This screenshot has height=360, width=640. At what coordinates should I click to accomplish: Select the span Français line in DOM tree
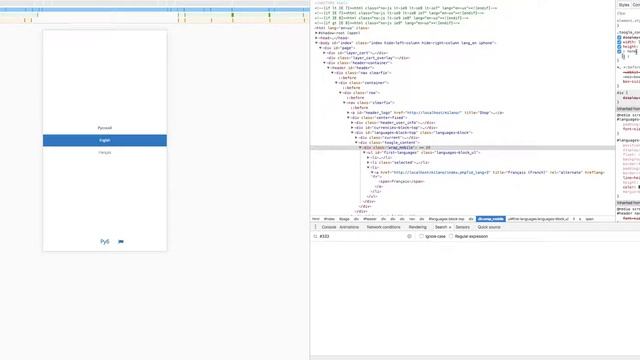pyautogui.click(x=402, y=182)
